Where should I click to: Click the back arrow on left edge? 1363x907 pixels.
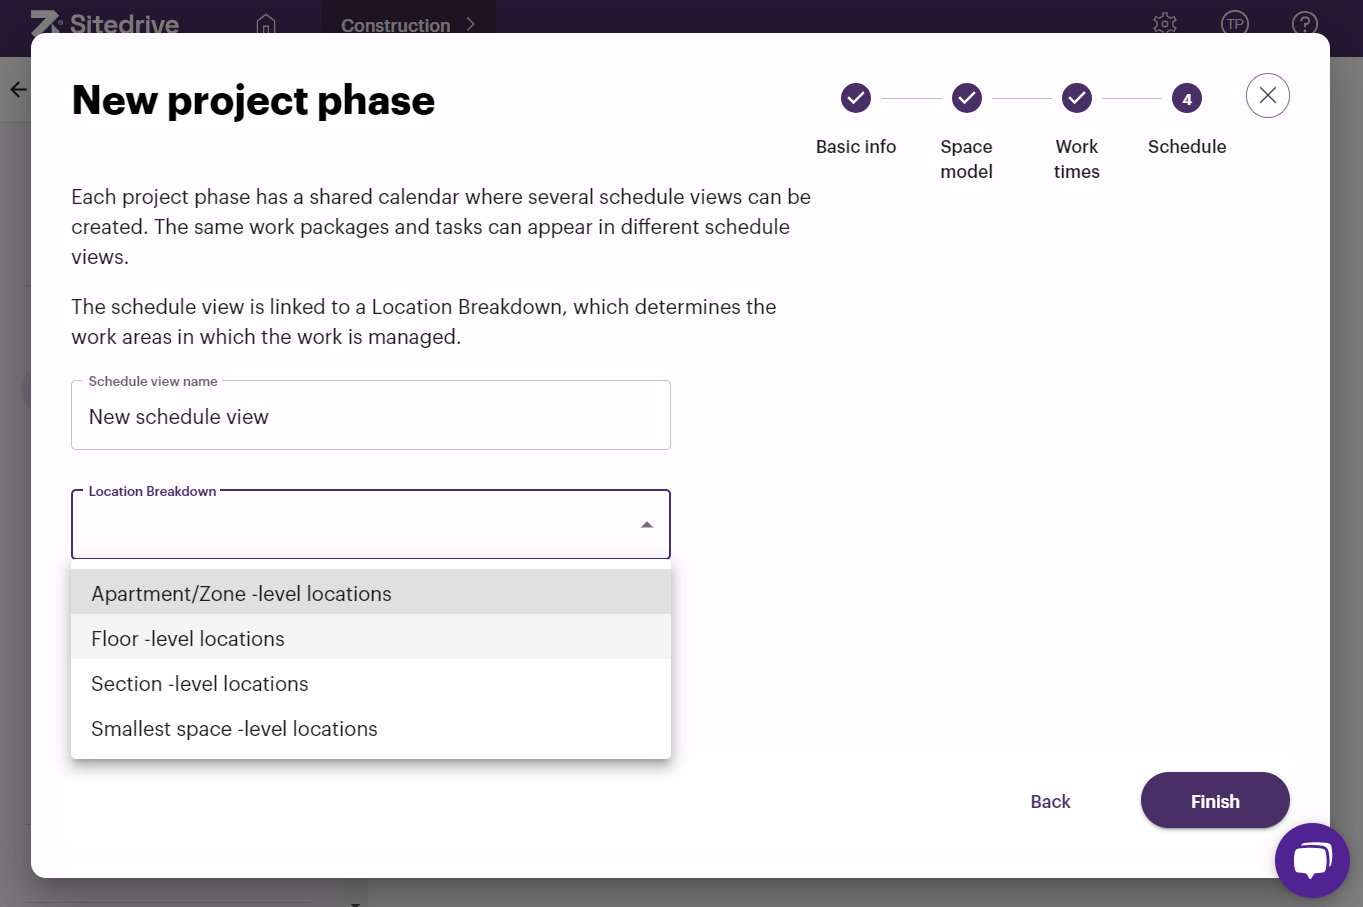[x=18, y=90]
